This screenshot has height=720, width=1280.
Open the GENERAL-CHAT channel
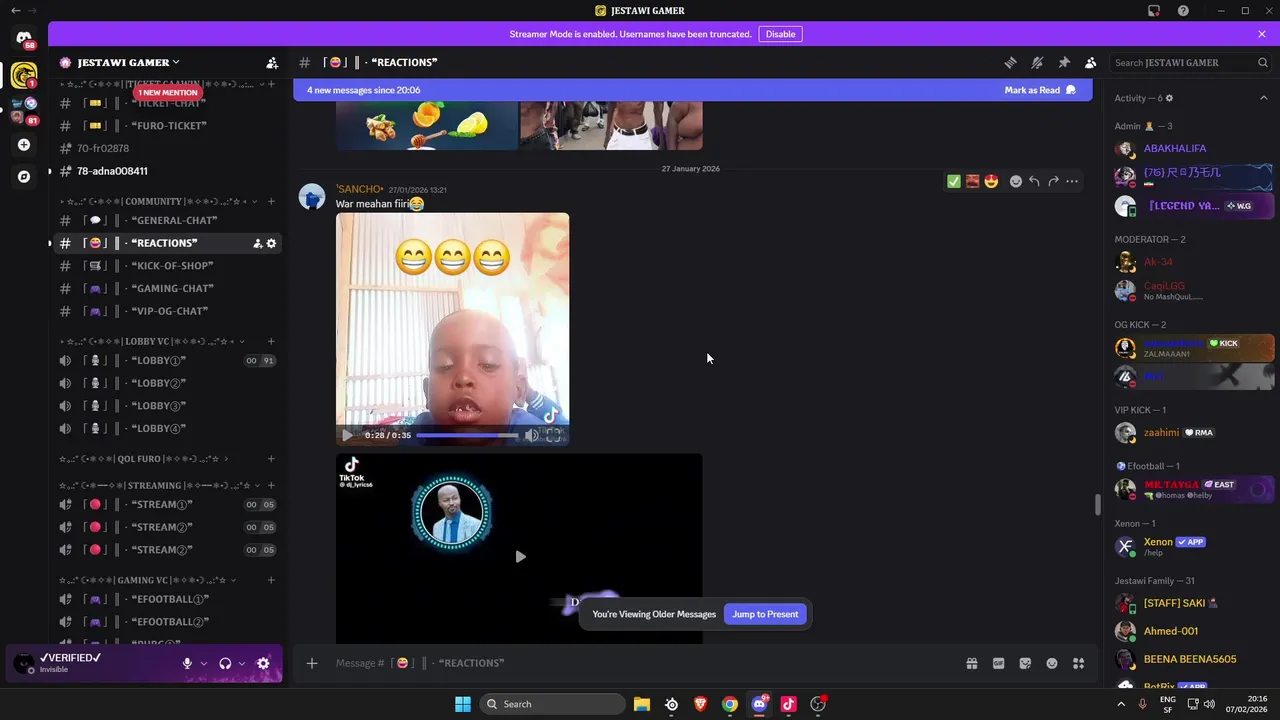[166, 220]
